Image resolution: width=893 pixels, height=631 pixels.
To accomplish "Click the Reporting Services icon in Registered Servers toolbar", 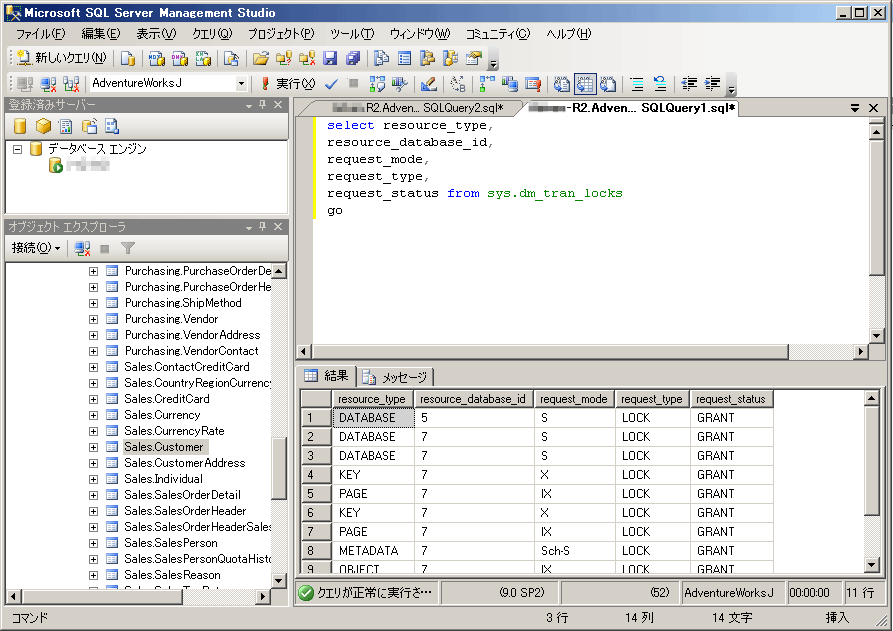I will (x=66, y=126).
